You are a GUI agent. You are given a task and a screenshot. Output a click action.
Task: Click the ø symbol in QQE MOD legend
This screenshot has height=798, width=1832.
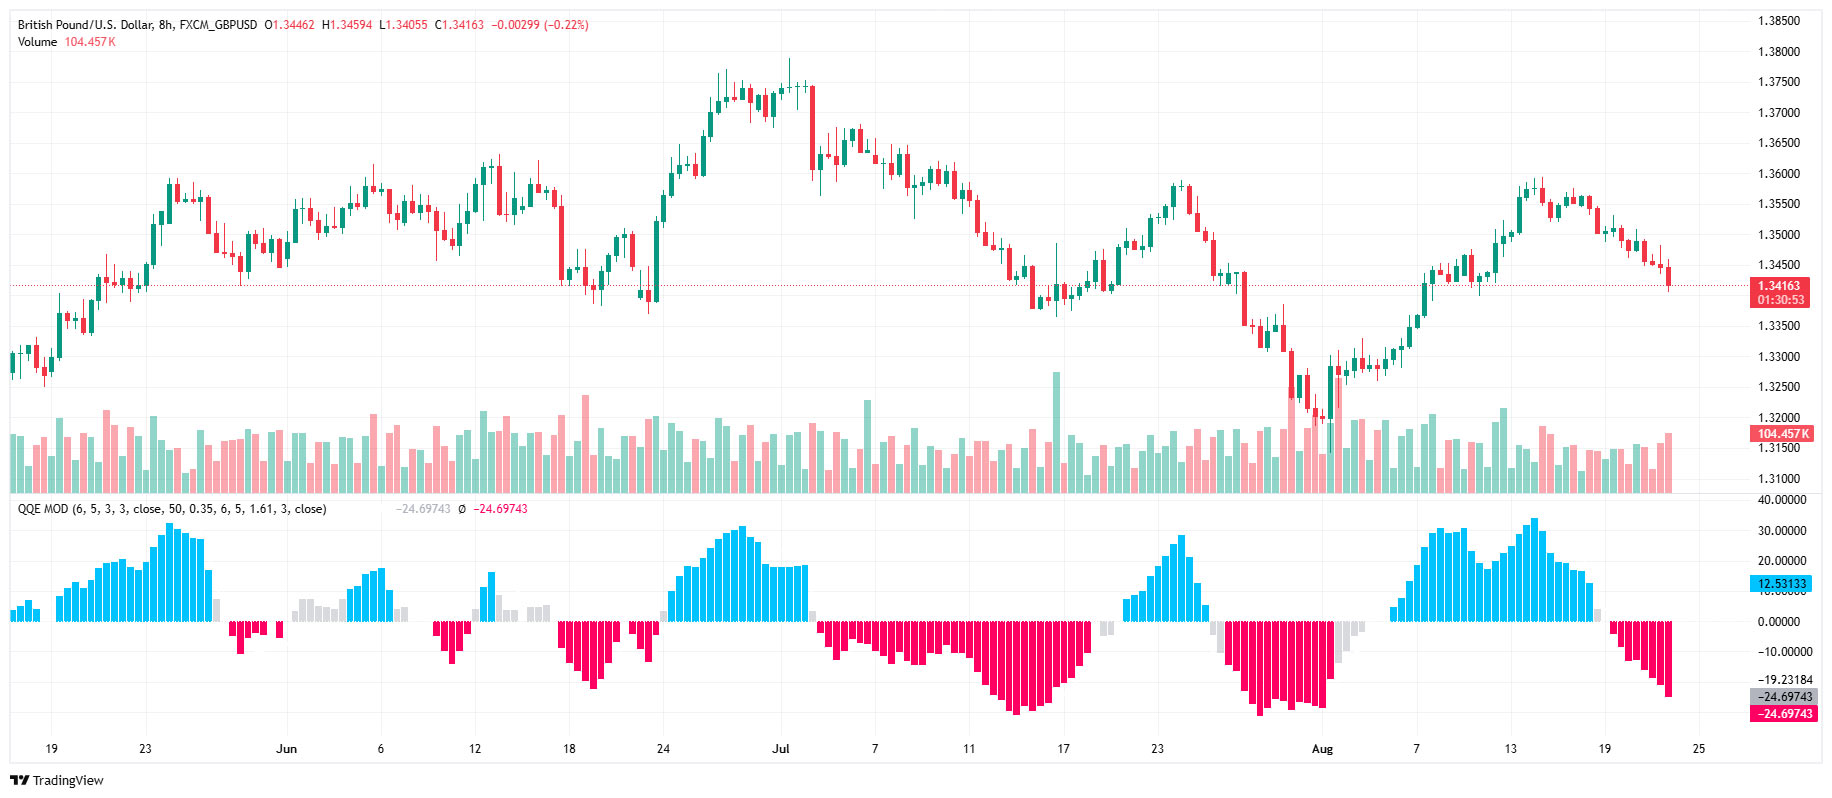point(462,509)
